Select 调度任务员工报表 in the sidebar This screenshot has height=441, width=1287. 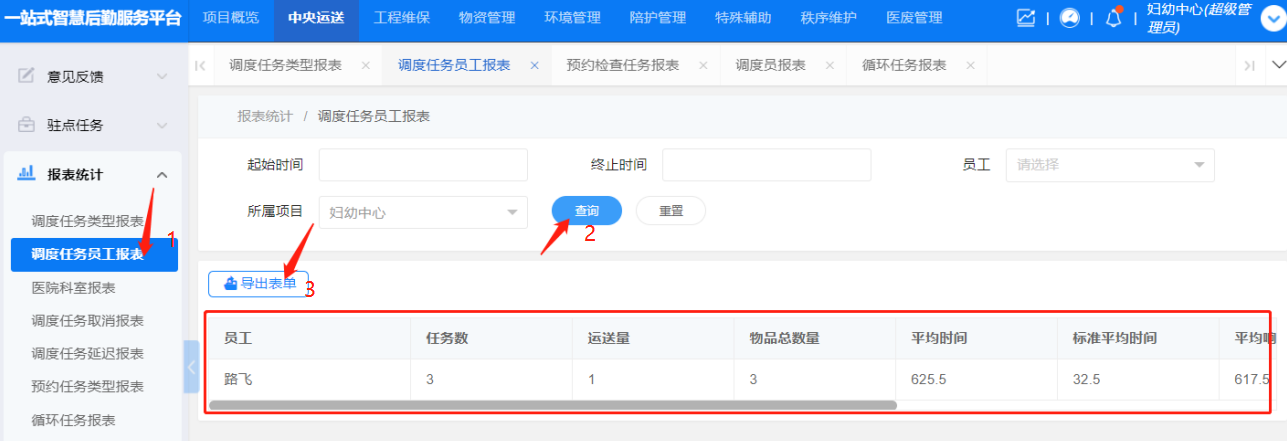coord(94,255)
